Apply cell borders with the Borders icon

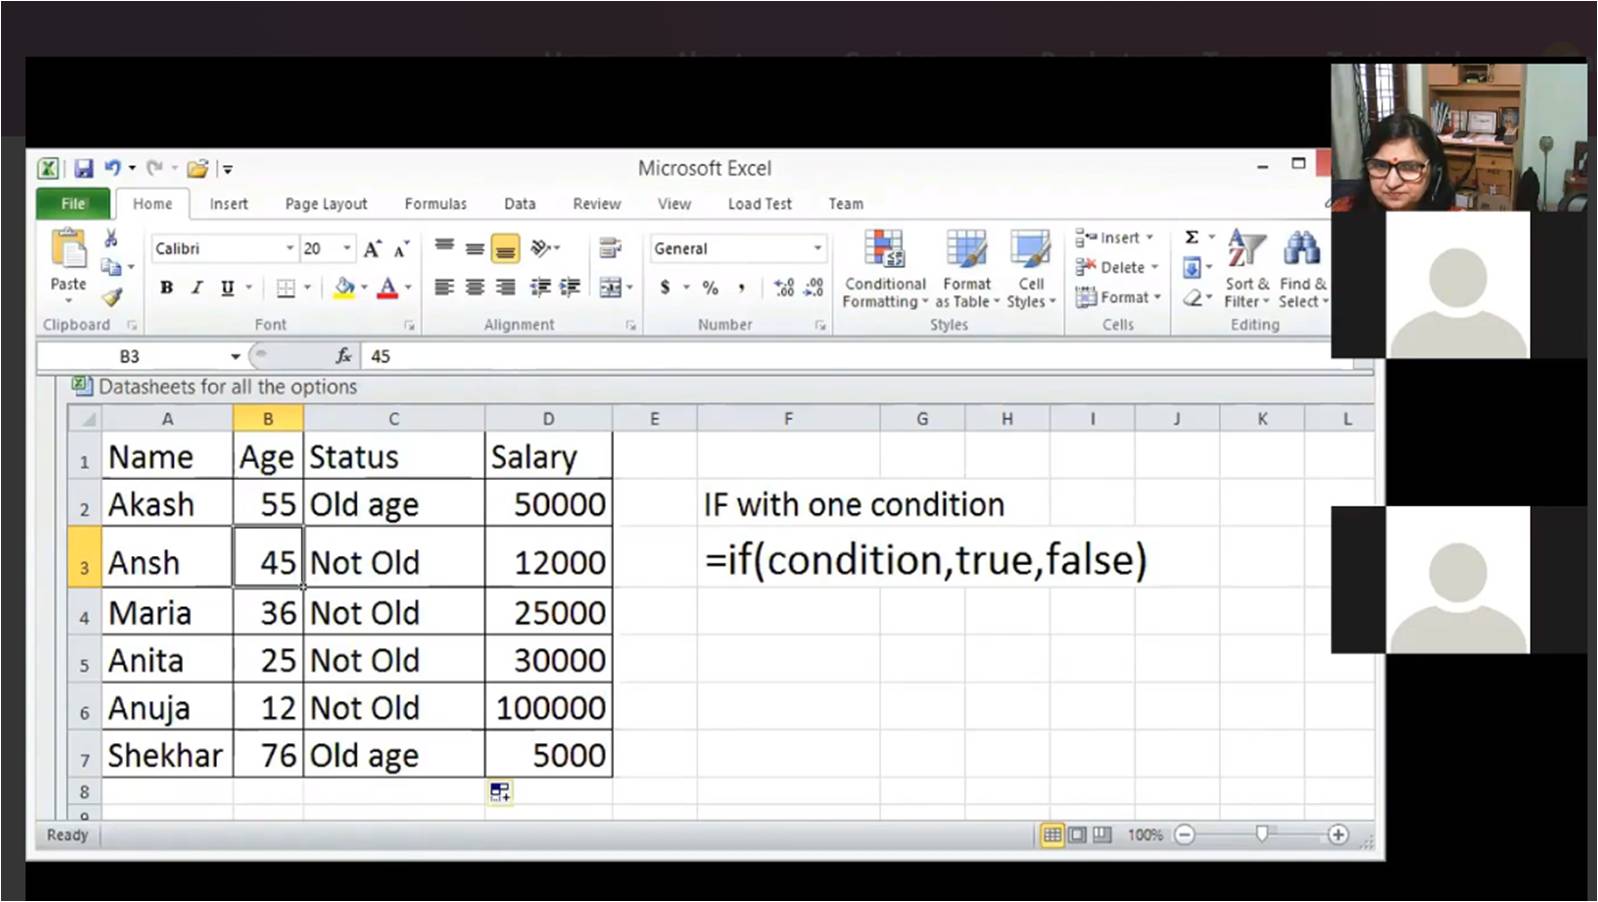(x=286, y=288)
